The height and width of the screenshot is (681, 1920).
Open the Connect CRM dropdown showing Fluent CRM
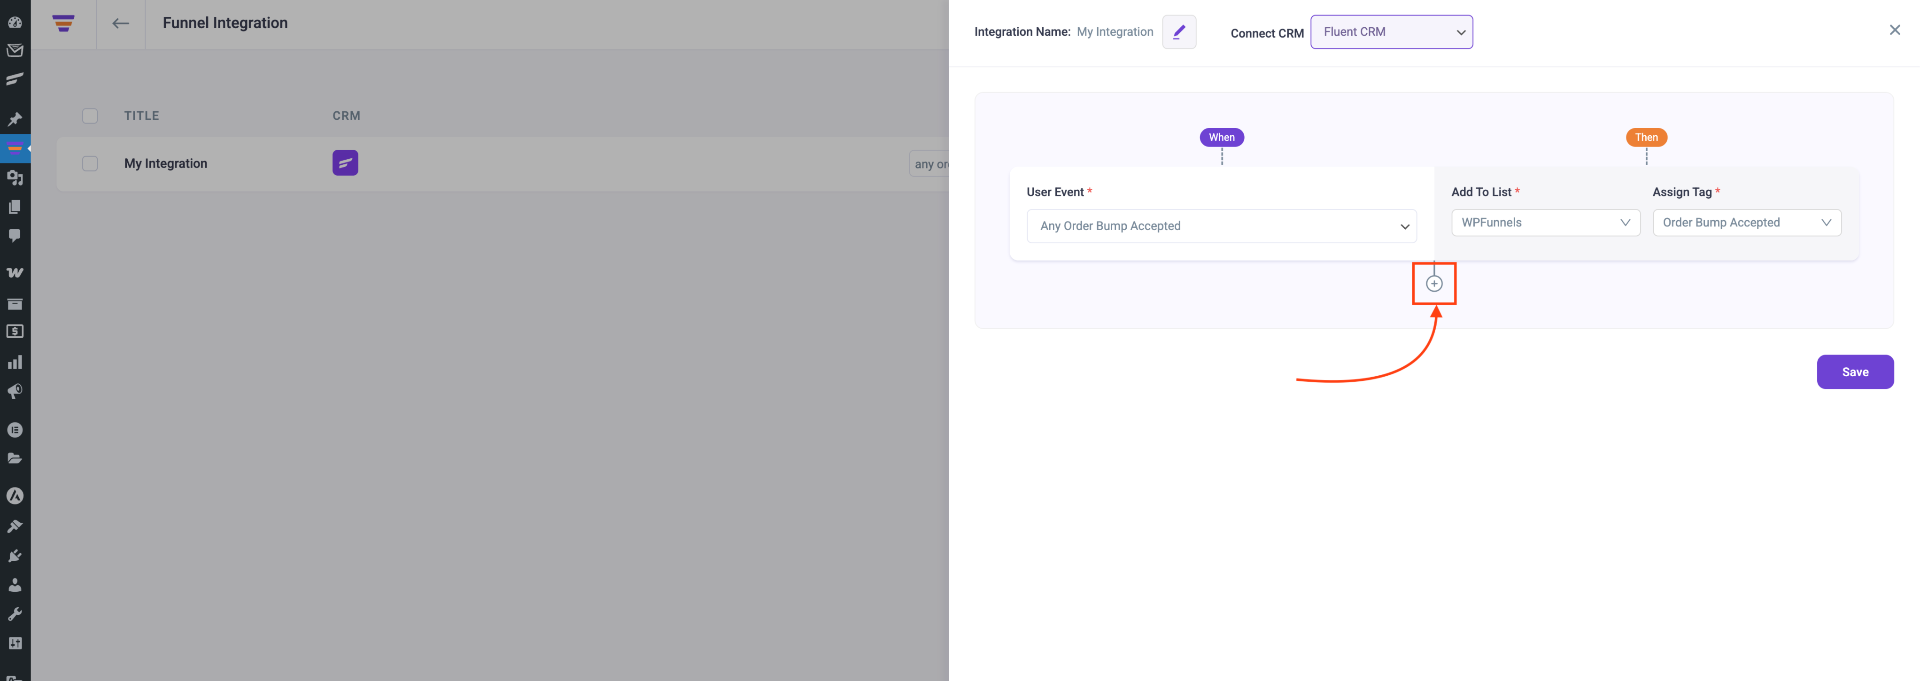[1391, 31]
